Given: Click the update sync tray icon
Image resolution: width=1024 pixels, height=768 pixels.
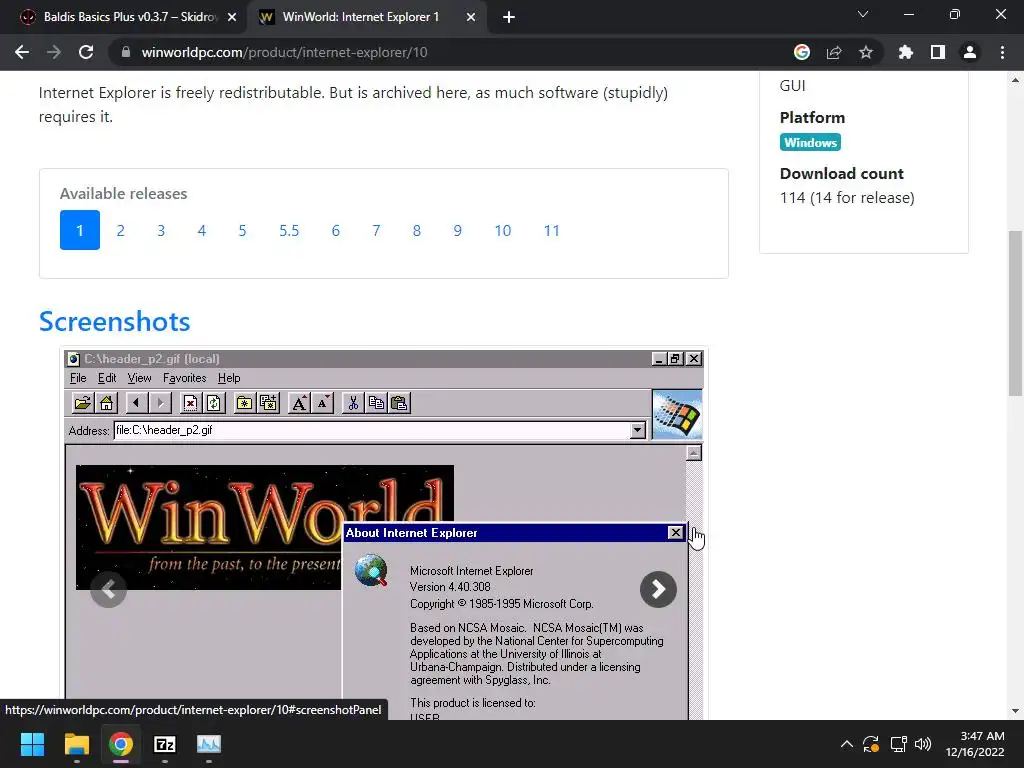Looking at the screenshot, I should [871, 744].
